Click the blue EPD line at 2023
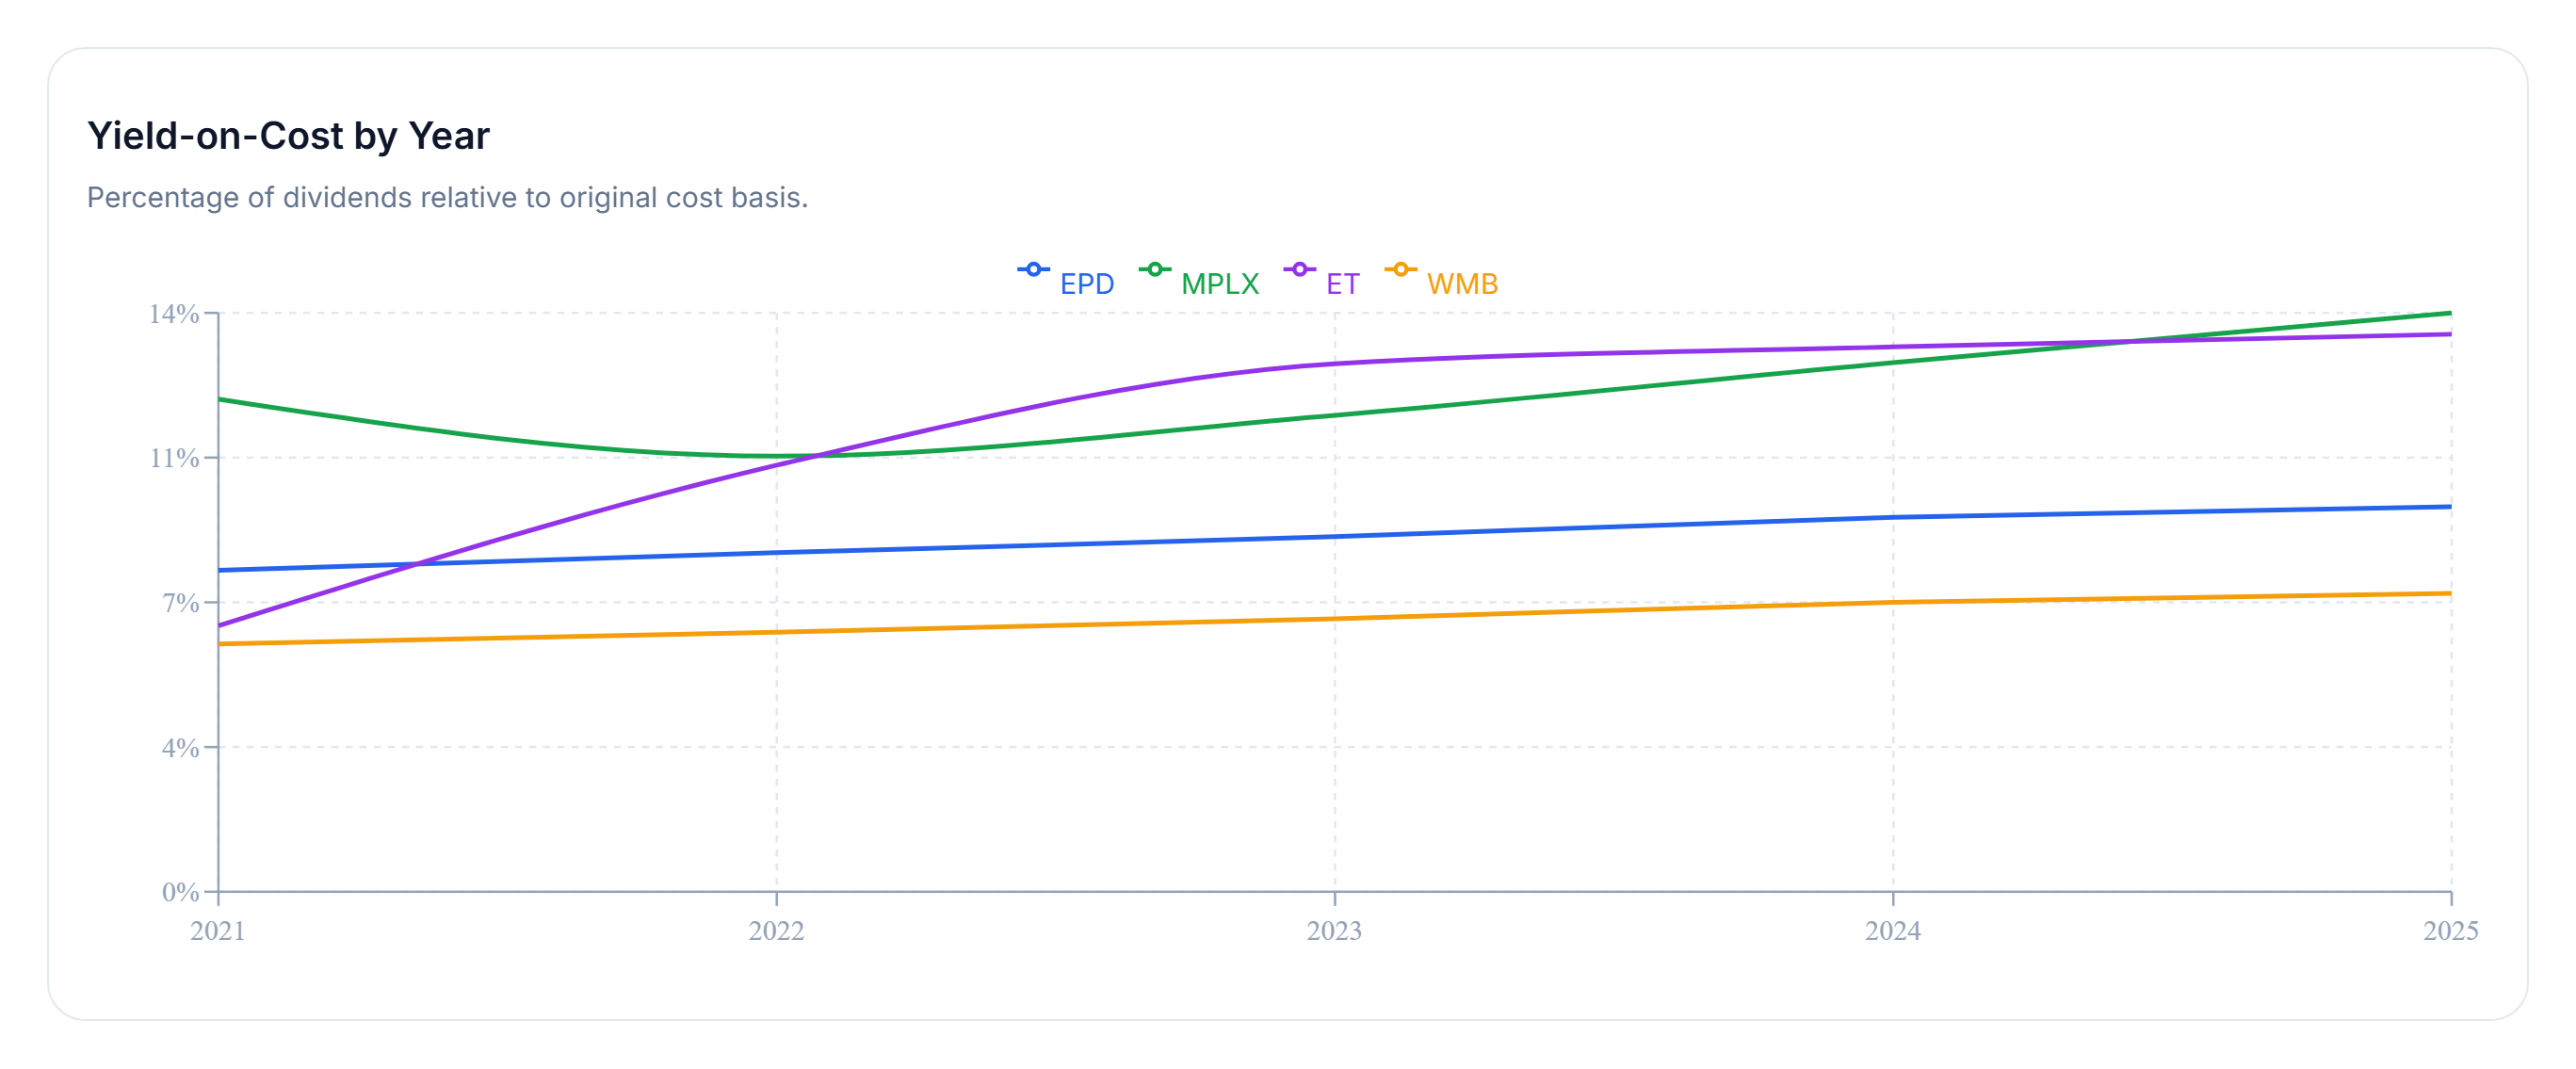 pyautogui.click(x=1334, y=537)
